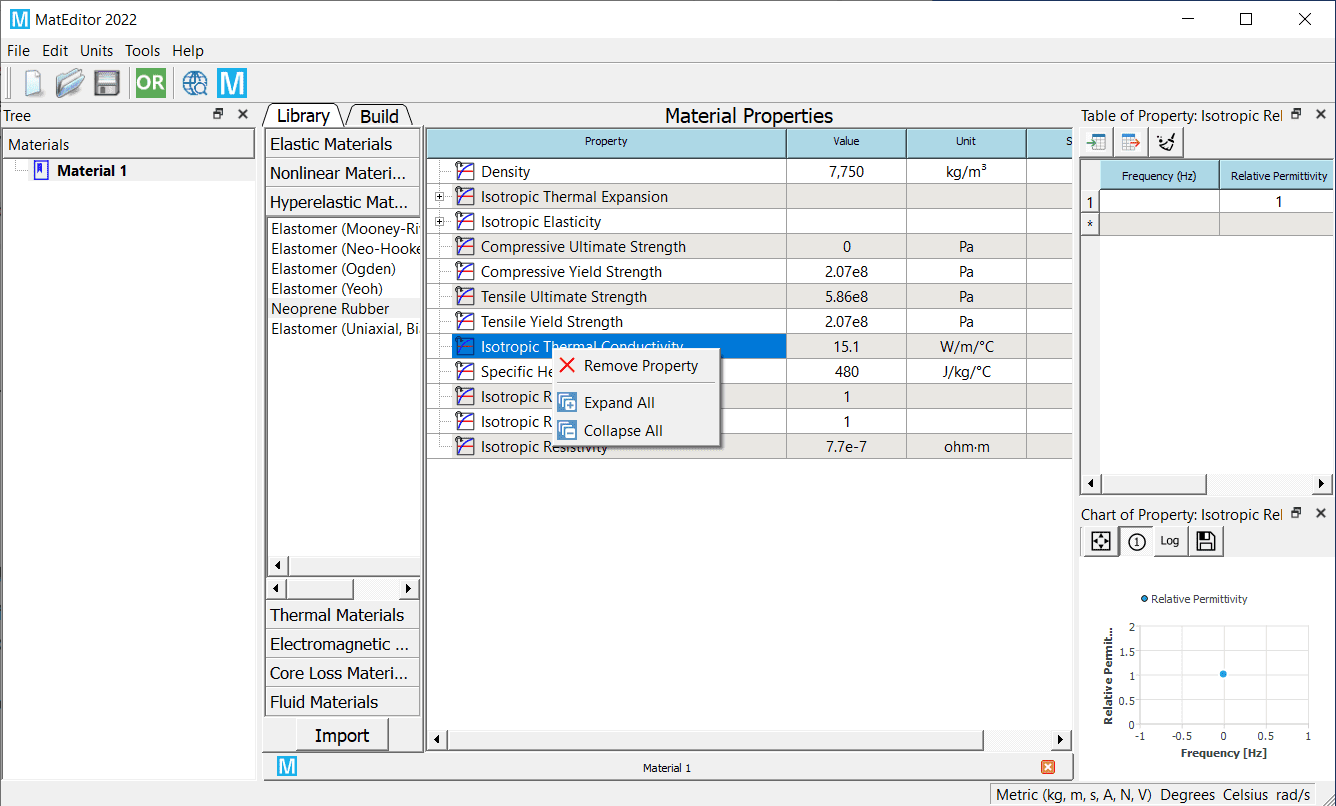Click the export table data icon
This screenshot has width=1336, height=806.
click(x=1131, y=142)
